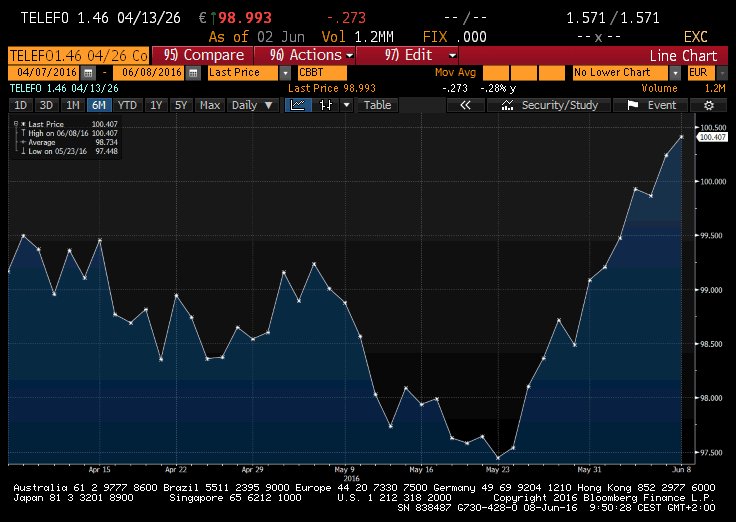Image resolution: width=736 pixels, height=522 pixels.
Task: Open the Security/Study button
Action: pos(549,105)
